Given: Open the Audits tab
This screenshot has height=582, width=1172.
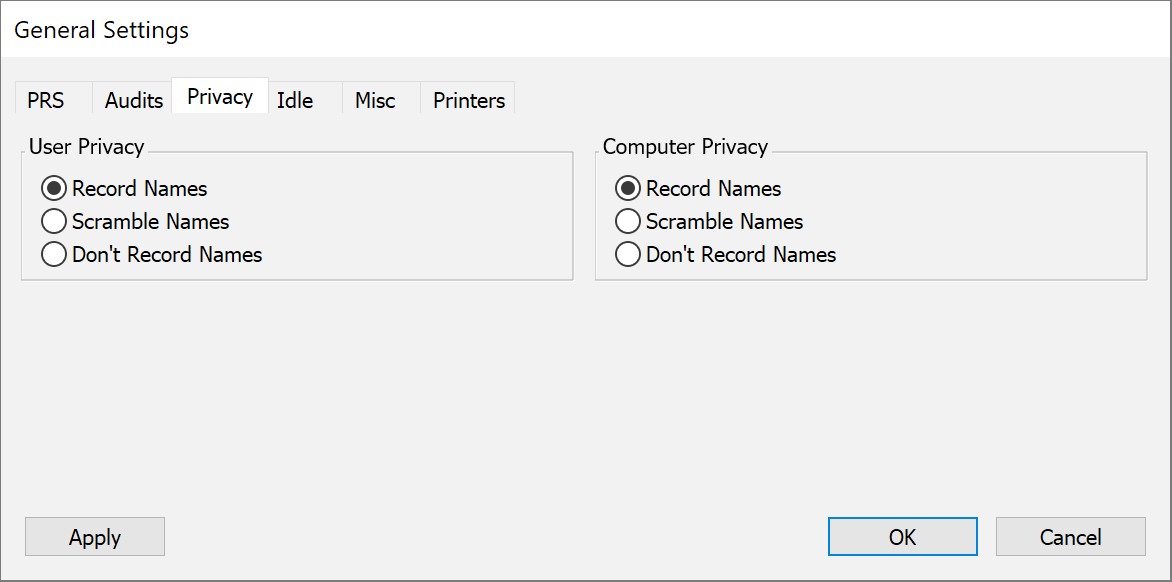Looking at the screenshot, I should [x=133, y=100].
